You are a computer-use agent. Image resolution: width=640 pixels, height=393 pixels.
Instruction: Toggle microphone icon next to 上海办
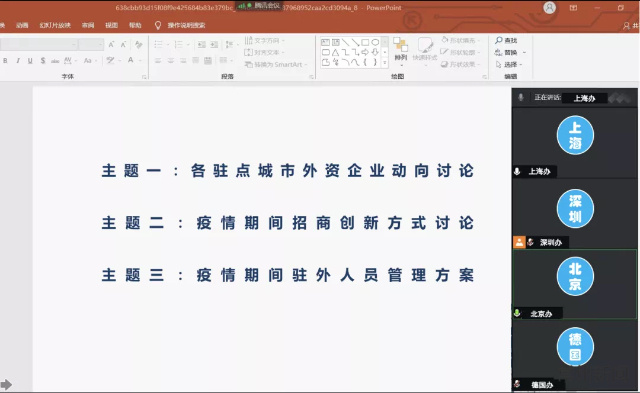pos(517,171)
